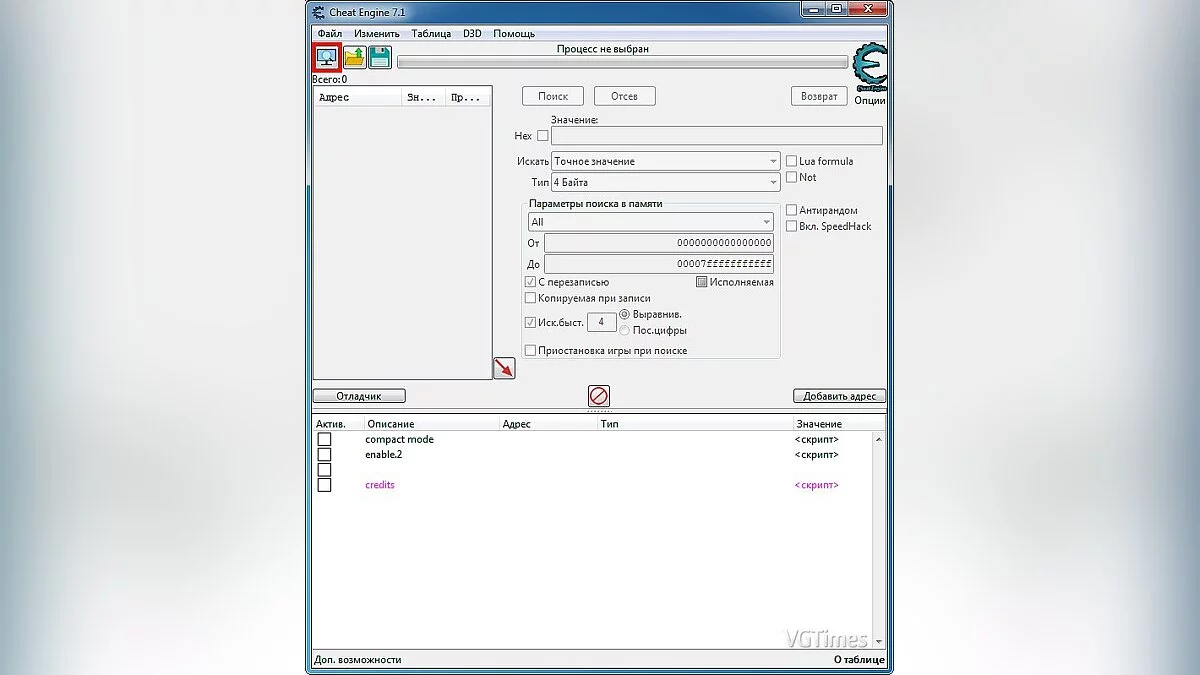Viewport: 1200px width, 675px height.
Task: Click the save floppy disk icon
Action: [380, 58]
